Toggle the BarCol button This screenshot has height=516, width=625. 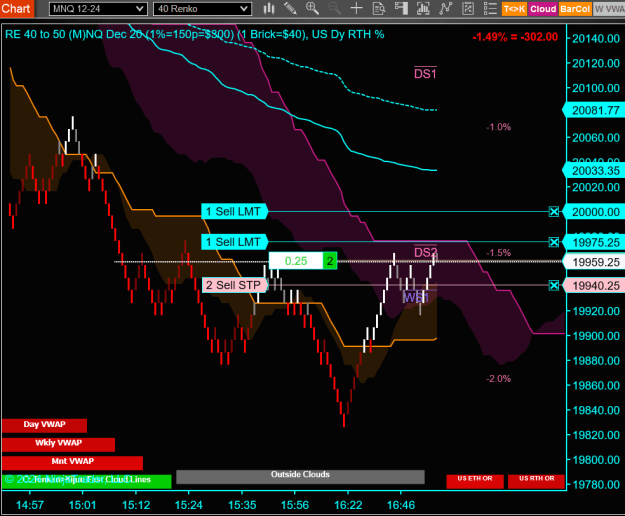[575, 9]
